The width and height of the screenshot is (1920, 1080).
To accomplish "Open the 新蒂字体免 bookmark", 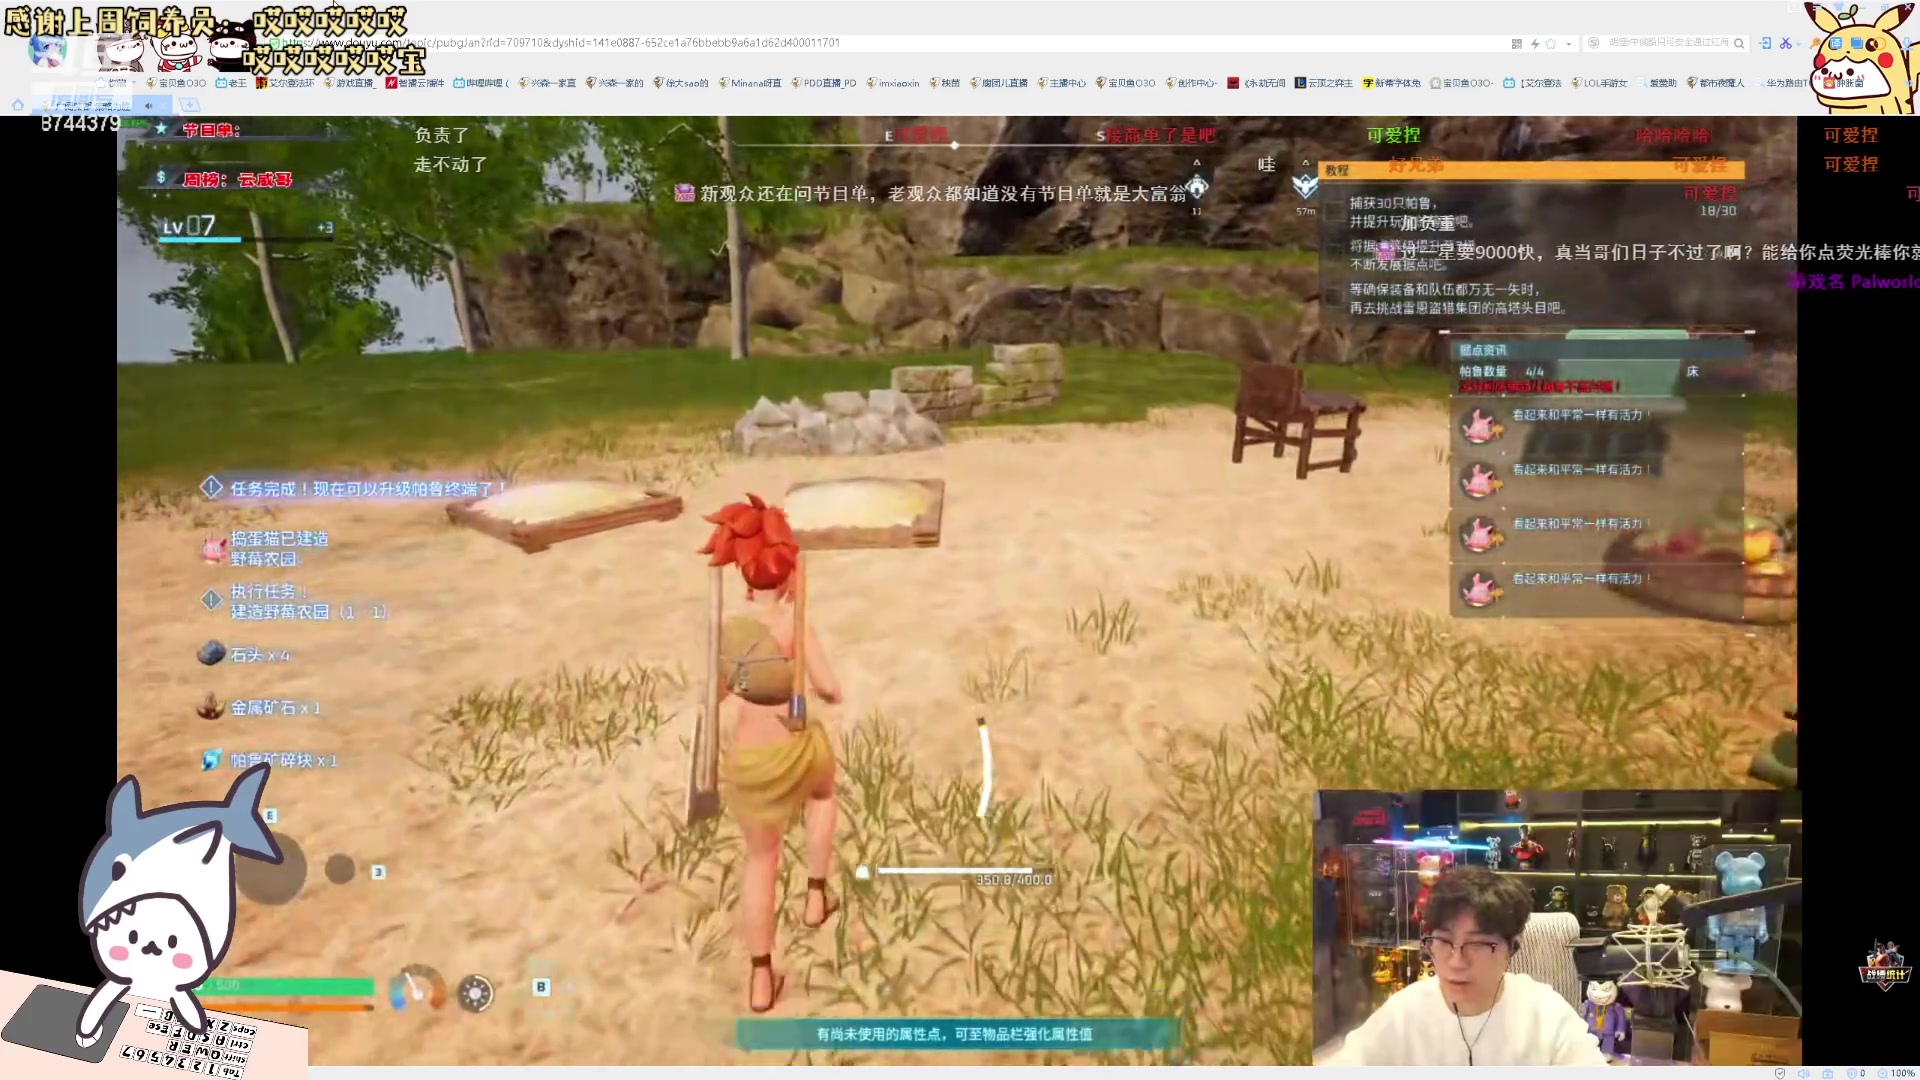I will pyautogui.click(x=1392, y=83).
